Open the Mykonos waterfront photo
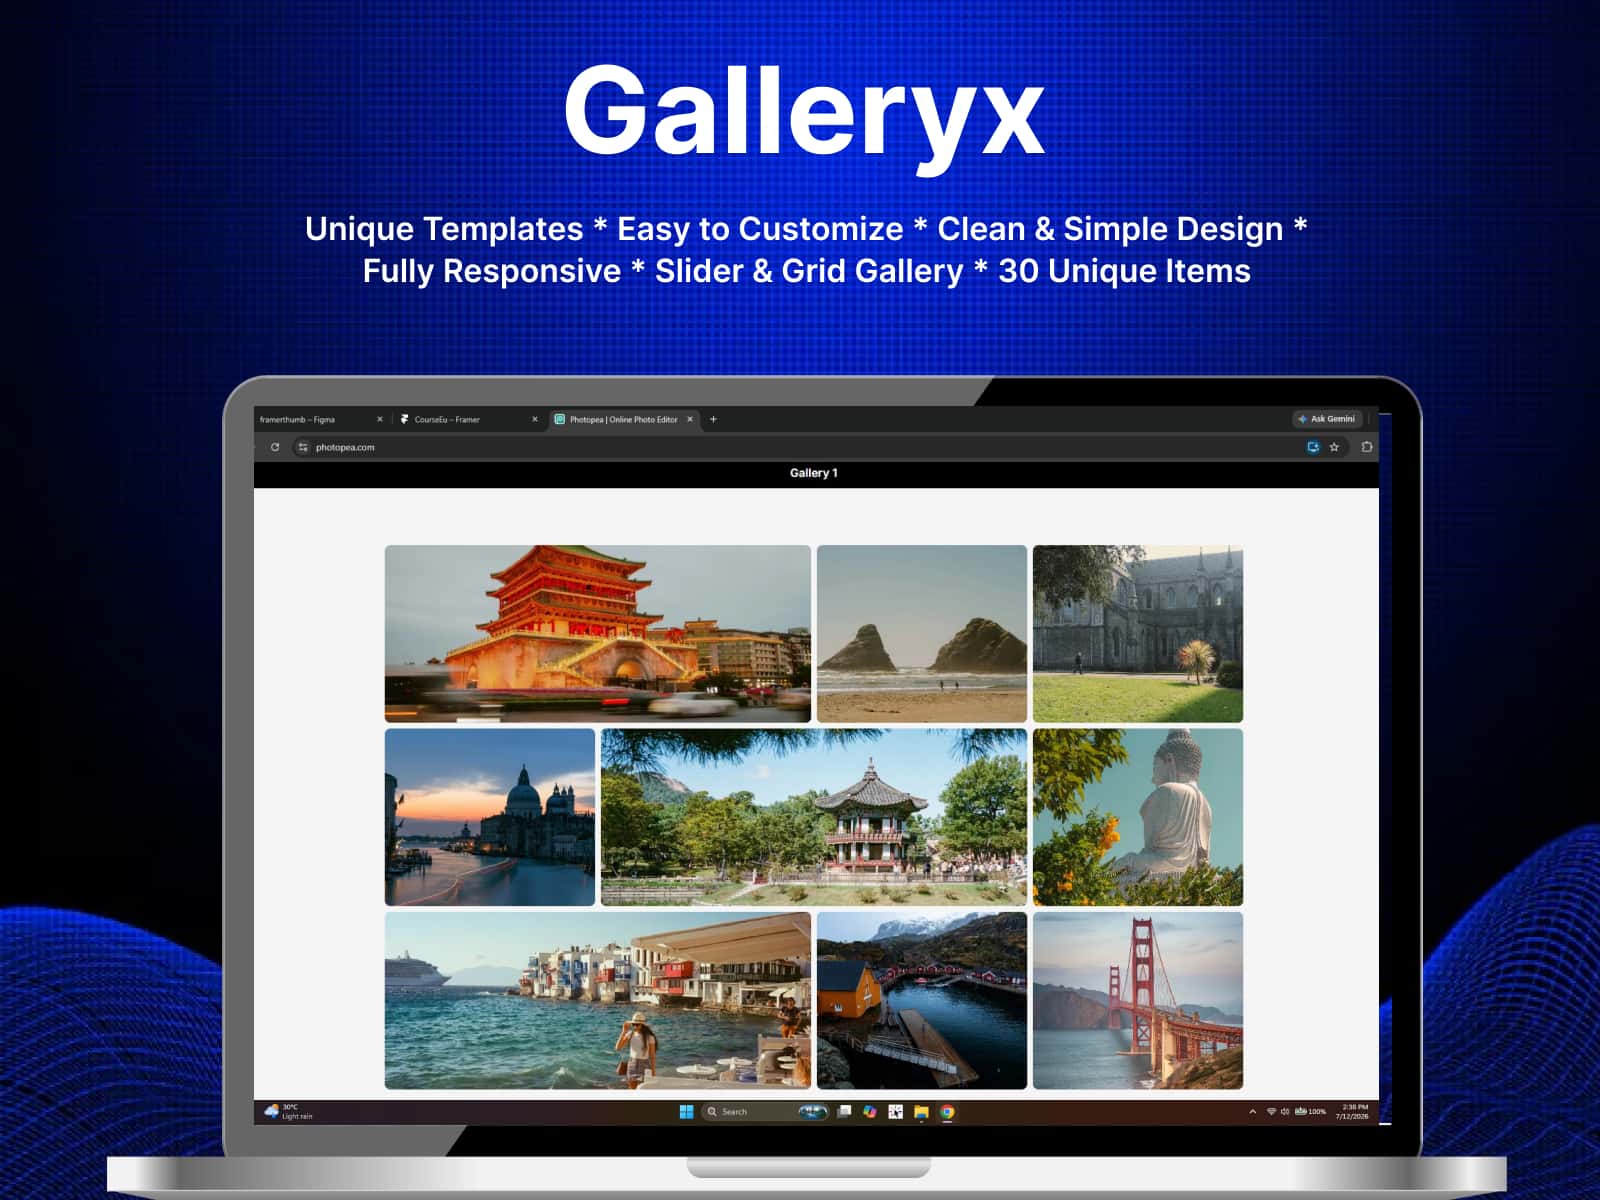 coord(598,1000)
